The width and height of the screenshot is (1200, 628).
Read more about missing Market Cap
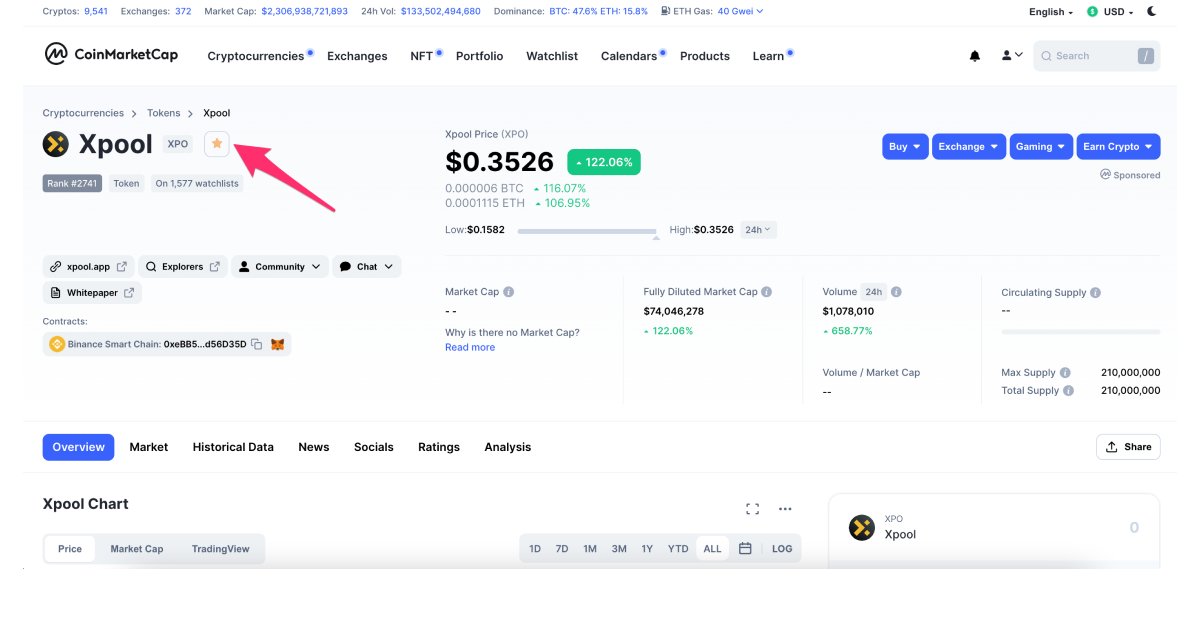tap(470, 347)
